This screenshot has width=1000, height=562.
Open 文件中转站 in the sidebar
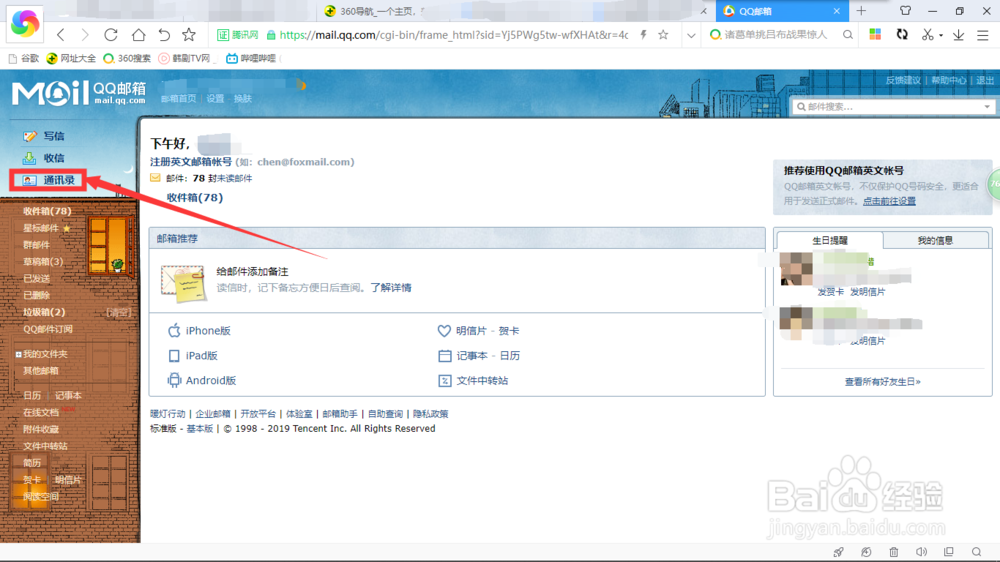click(45, 446)
